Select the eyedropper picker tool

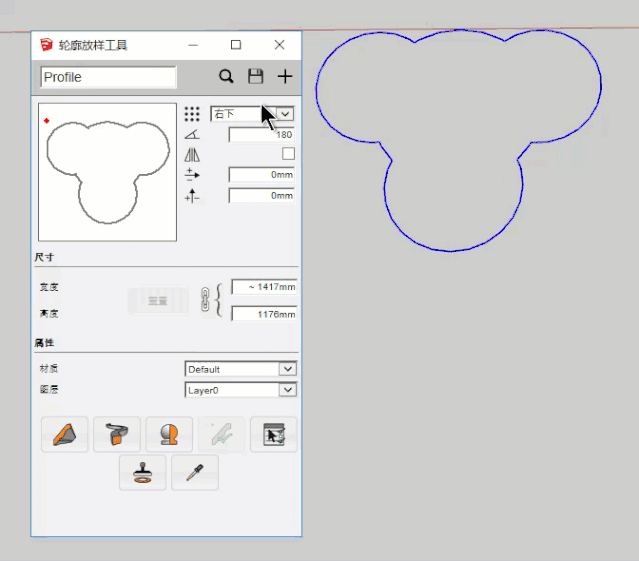coord(195,472)
